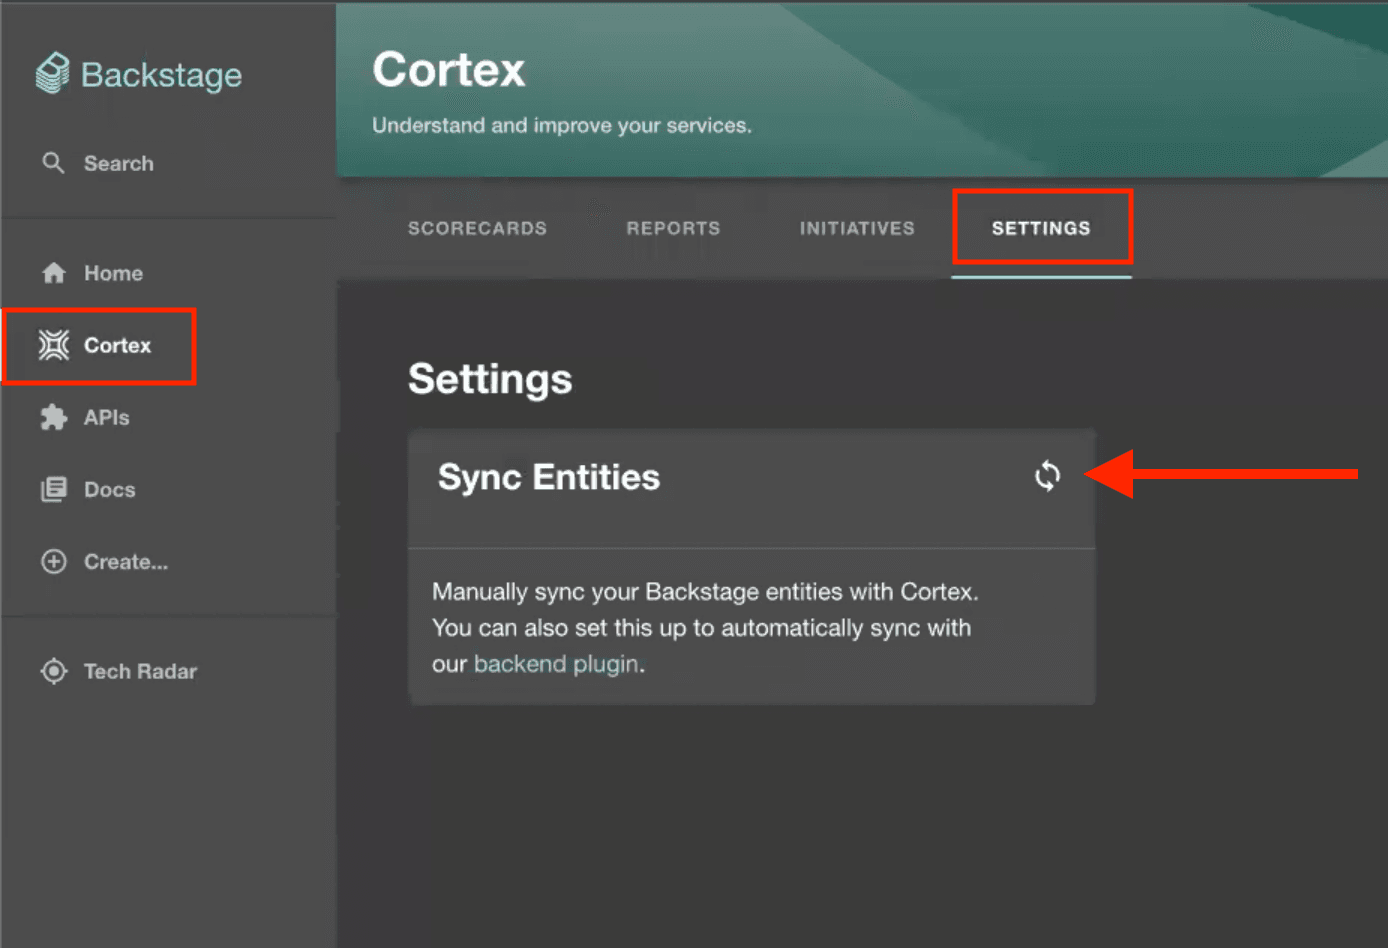
Task: Click the APIs puzzle piece icon
Action: coord(54,417)
